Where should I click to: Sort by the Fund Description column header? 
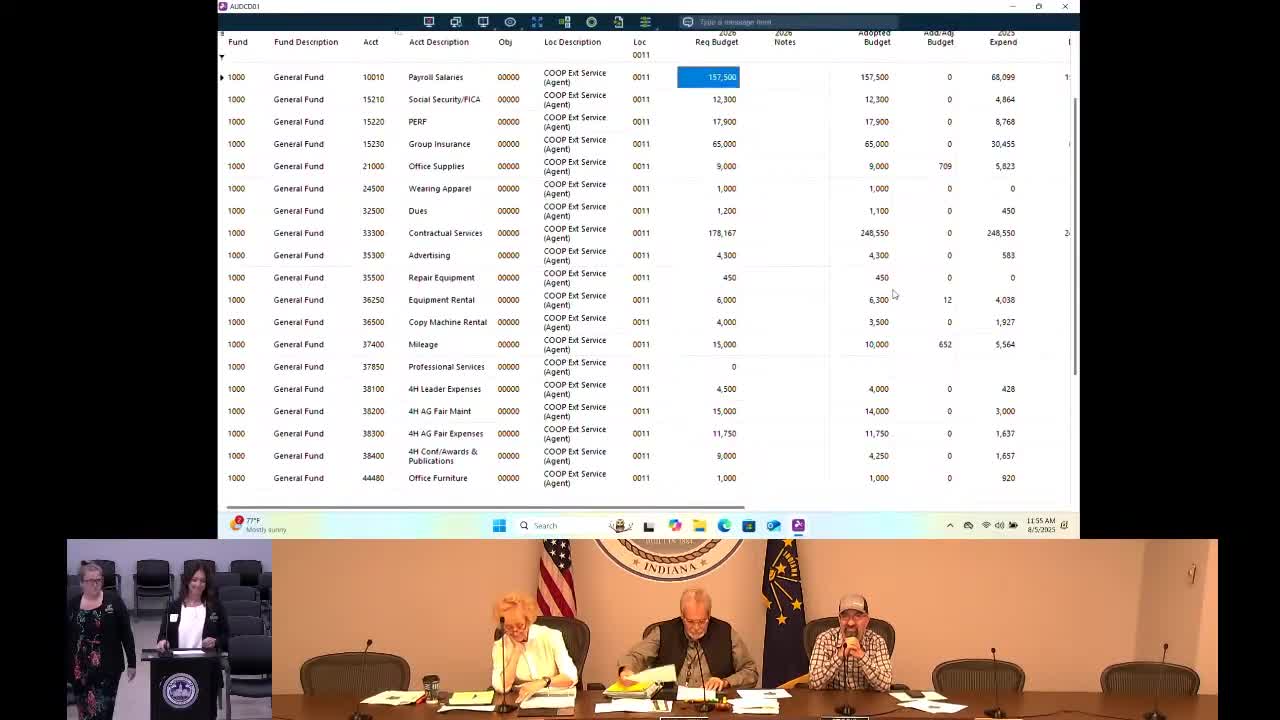click(x=306, y=42)
